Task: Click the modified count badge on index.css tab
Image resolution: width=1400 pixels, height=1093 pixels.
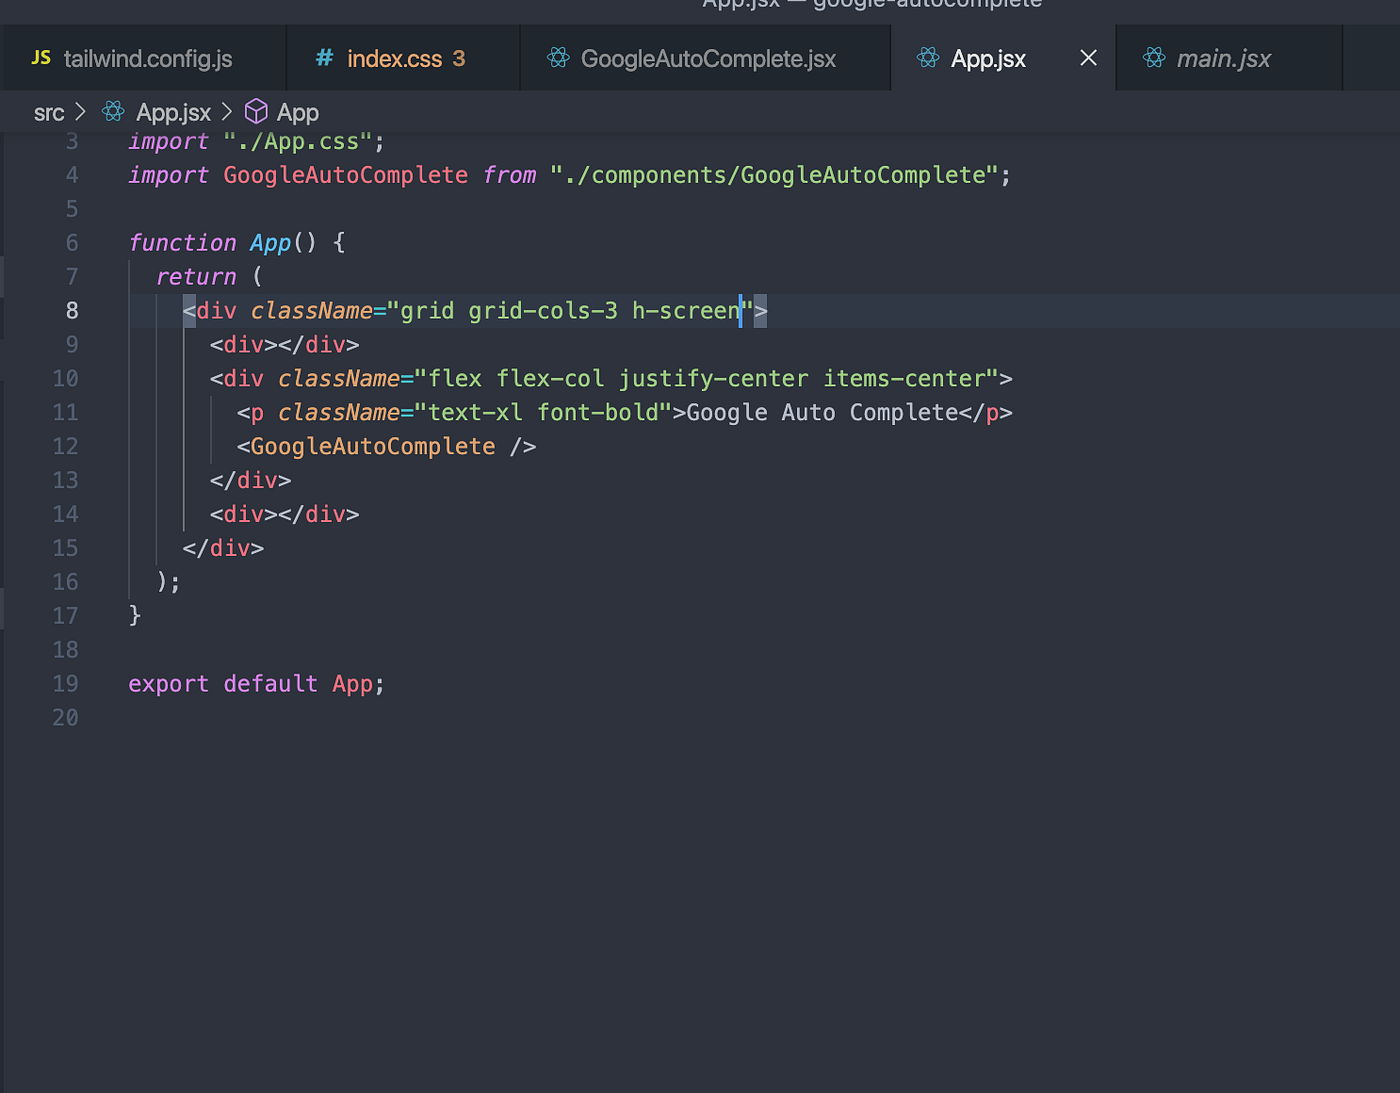Action: [457, 58]
